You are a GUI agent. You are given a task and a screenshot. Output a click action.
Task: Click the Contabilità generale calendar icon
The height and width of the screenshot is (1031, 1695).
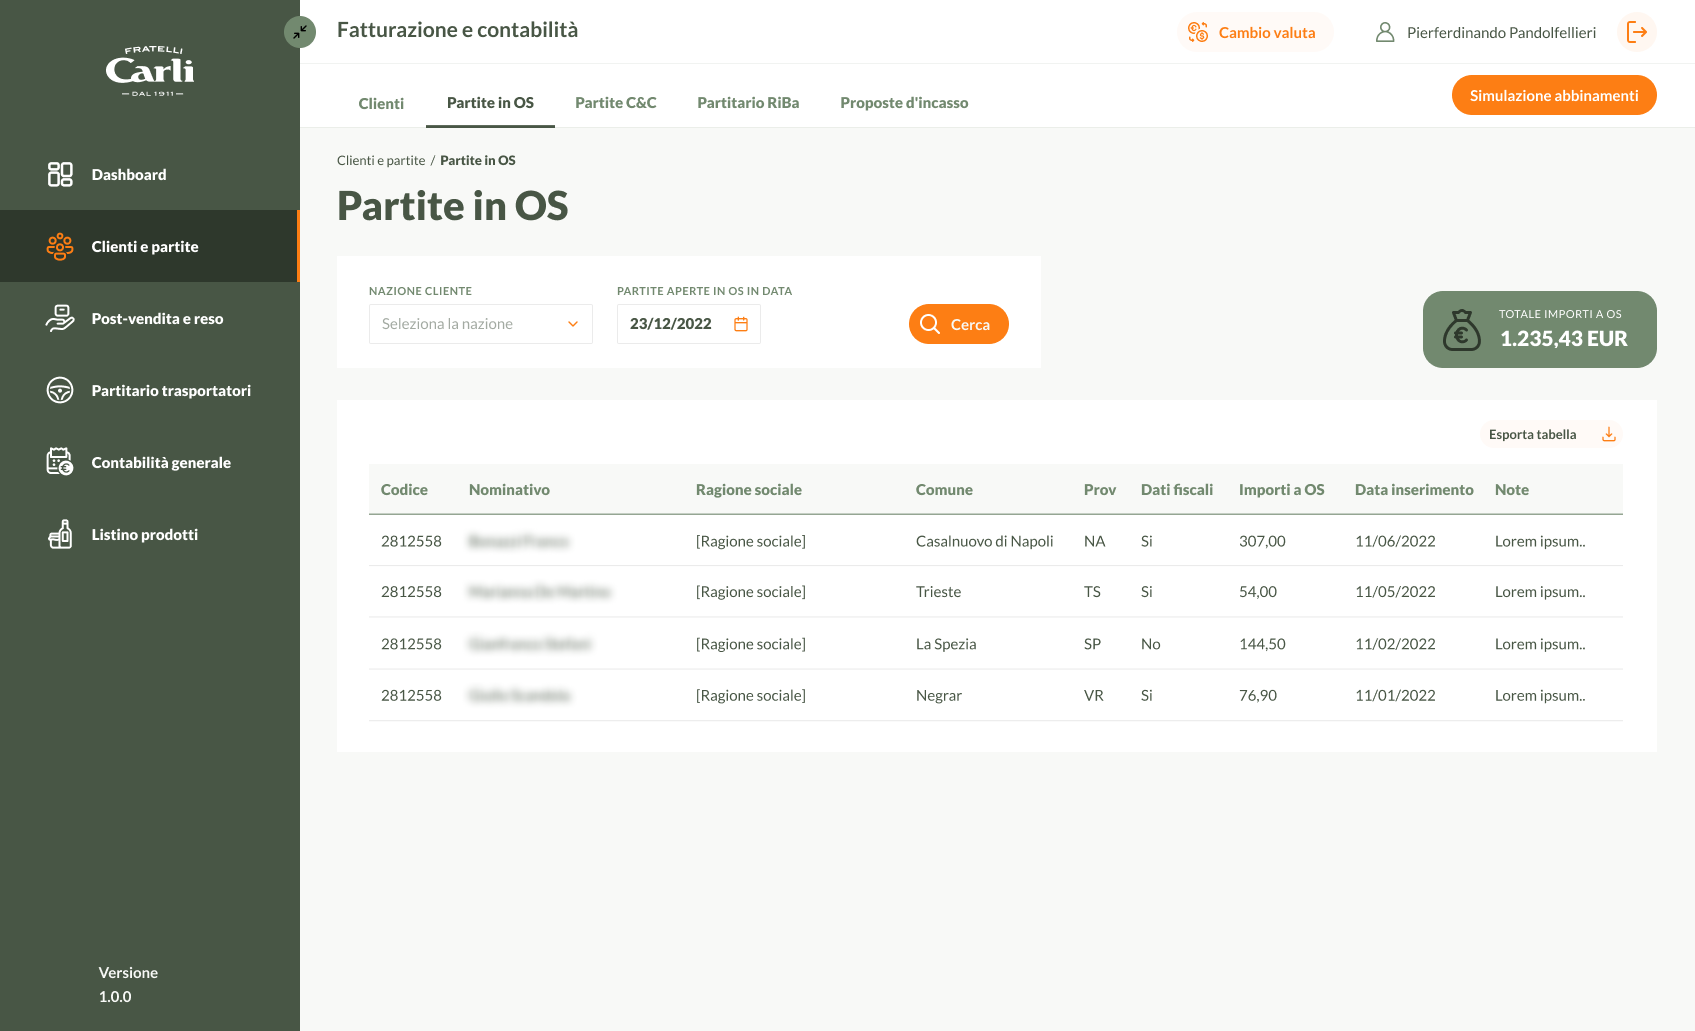pos(60,462)
